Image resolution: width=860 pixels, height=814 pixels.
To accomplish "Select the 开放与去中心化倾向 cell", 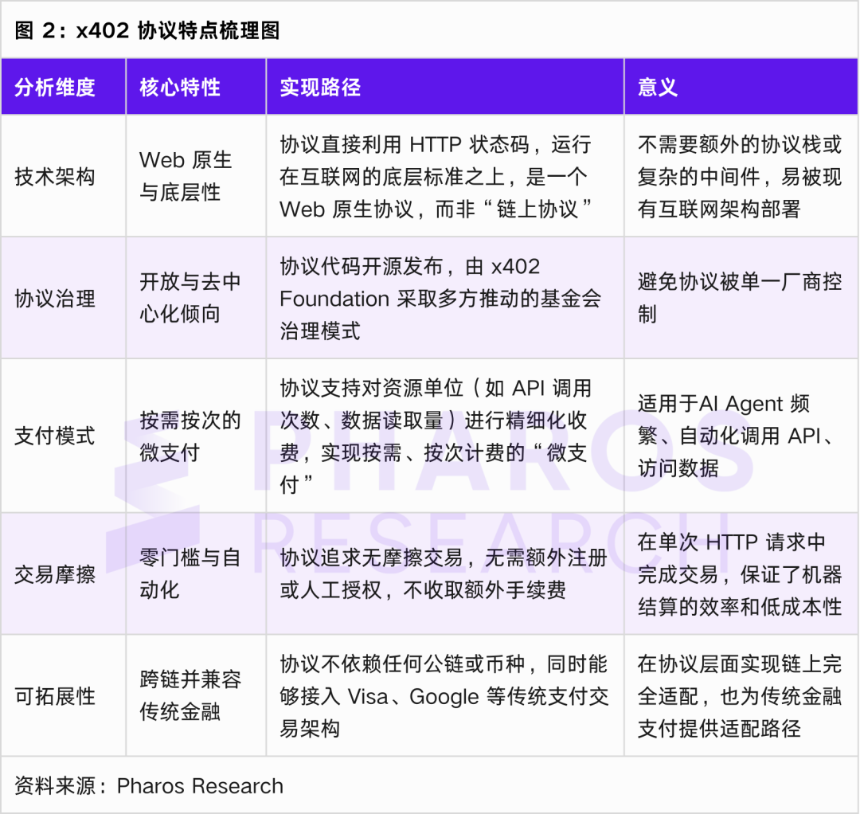I will (x=190, y=298).
